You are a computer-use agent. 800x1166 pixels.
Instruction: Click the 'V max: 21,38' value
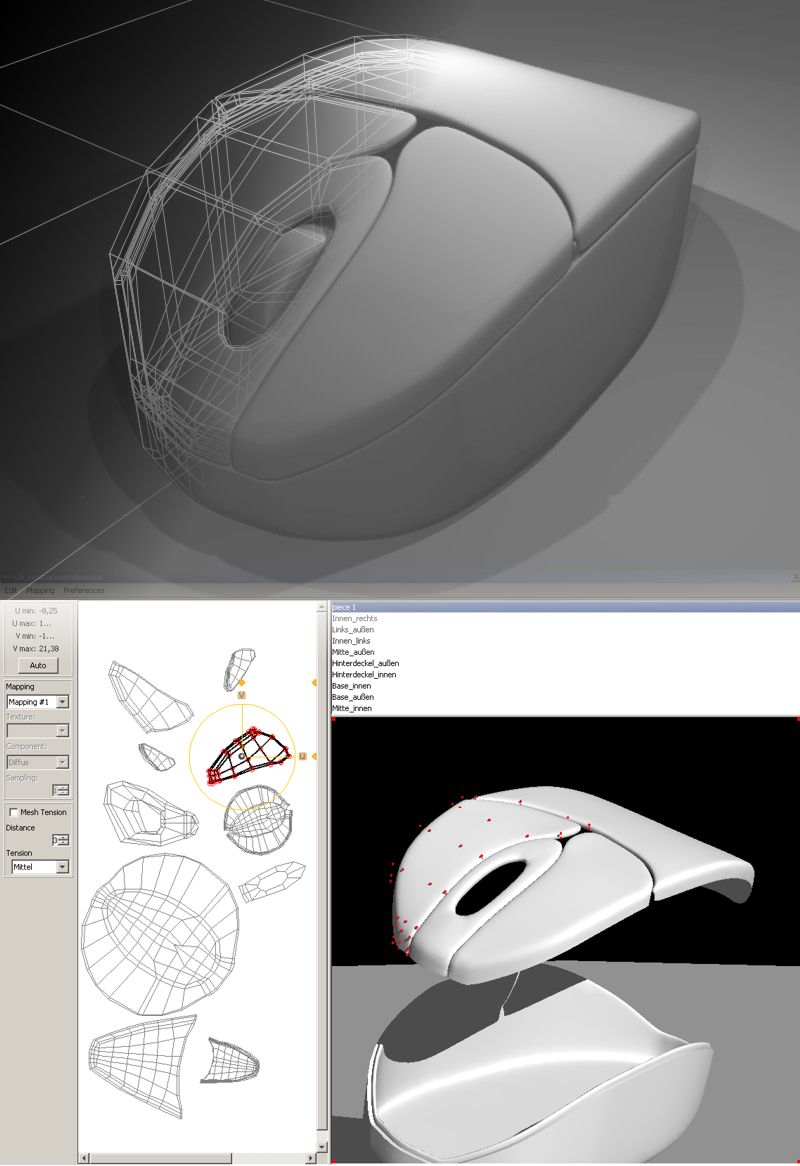click(x=36, y=648)
